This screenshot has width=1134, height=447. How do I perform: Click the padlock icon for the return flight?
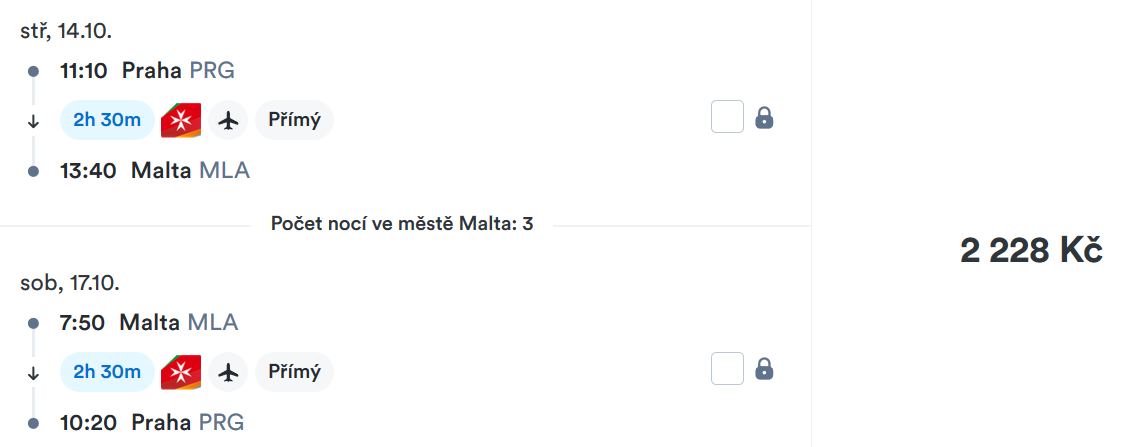764,370
